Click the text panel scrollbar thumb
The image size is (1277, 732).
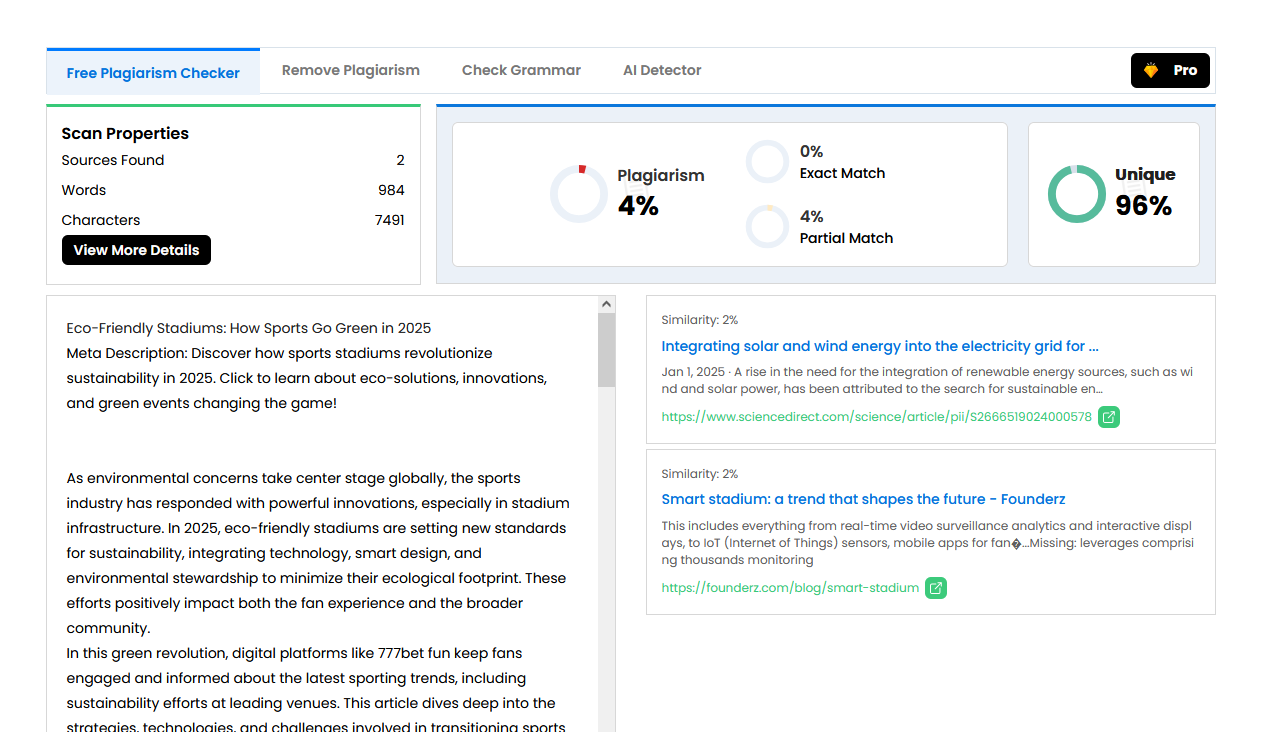(x=607, y=350)
